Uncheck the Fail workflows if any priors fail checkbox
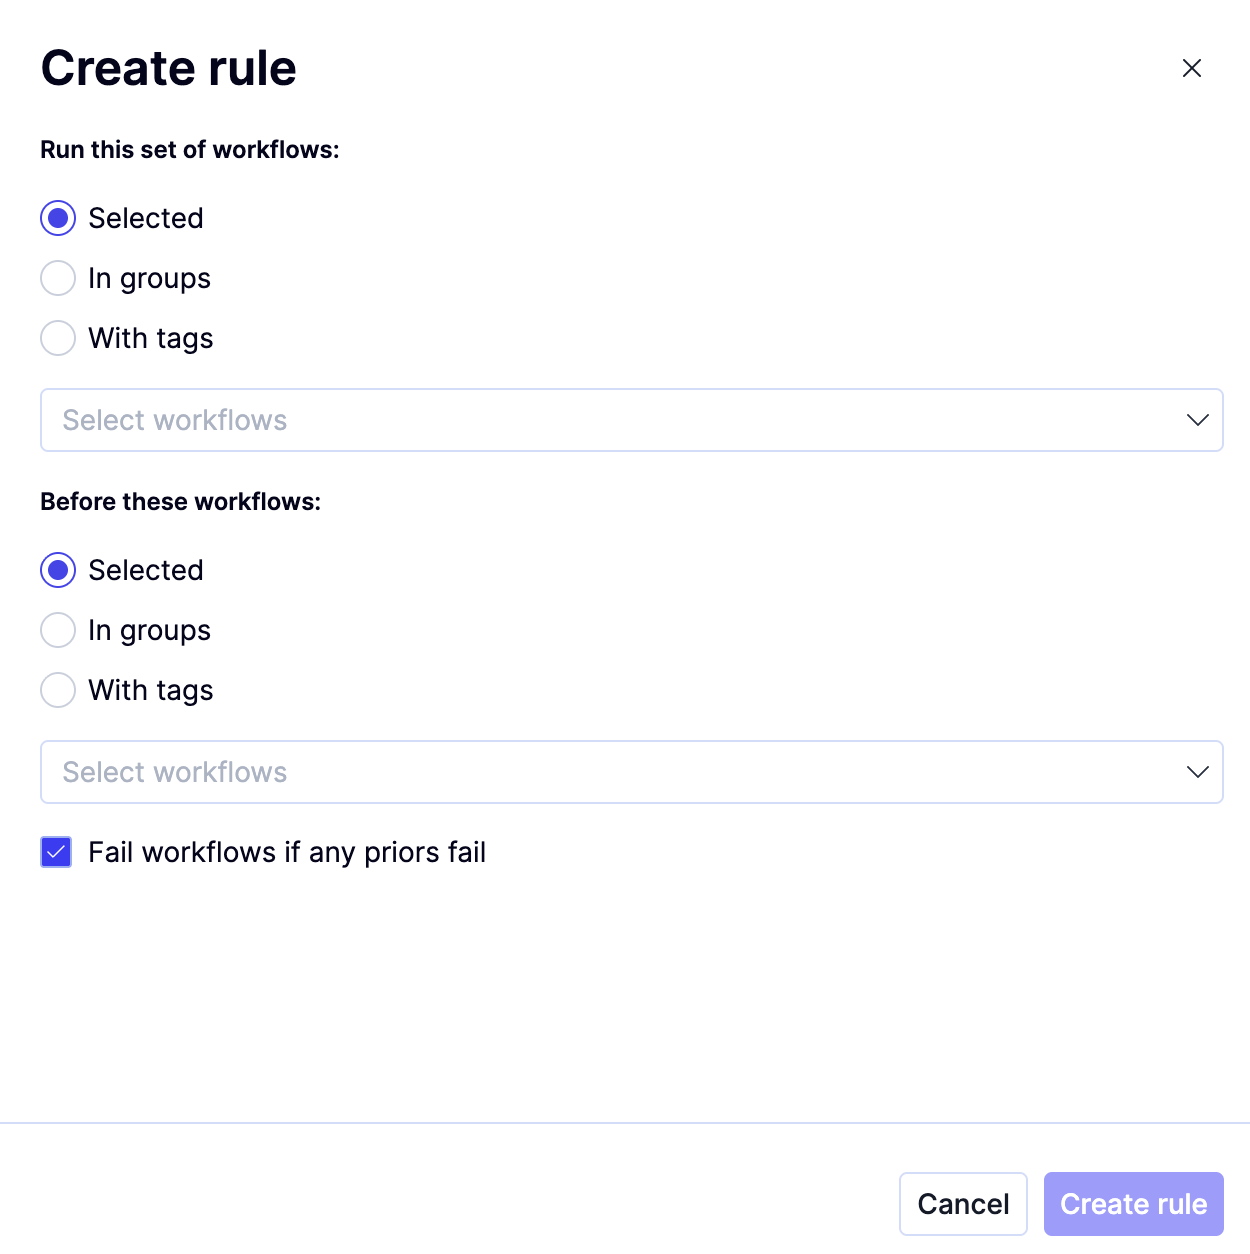The width and height of the screenshot is (1250, 1254). (x=56, y=852)
